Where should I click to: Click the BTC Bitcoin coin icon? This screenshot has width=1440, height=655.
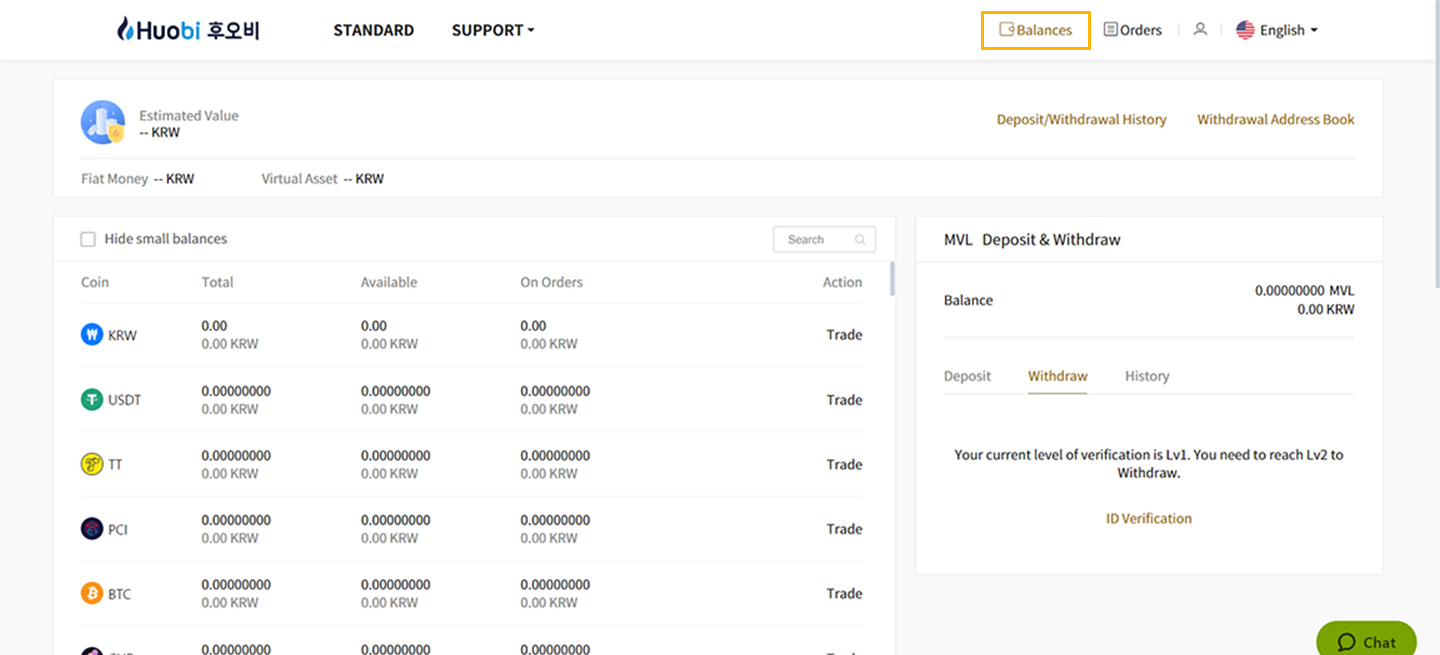coord(92,594)
